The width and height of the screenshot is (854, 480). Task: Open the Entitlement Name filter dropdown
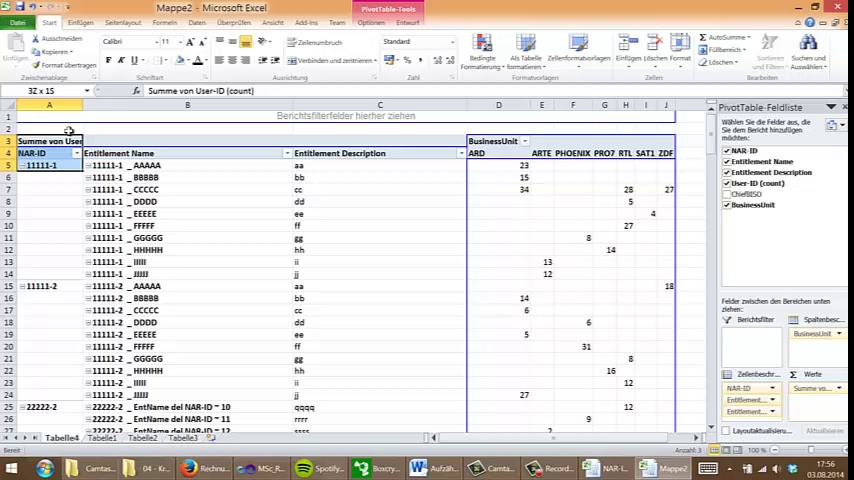click(287, 153)
